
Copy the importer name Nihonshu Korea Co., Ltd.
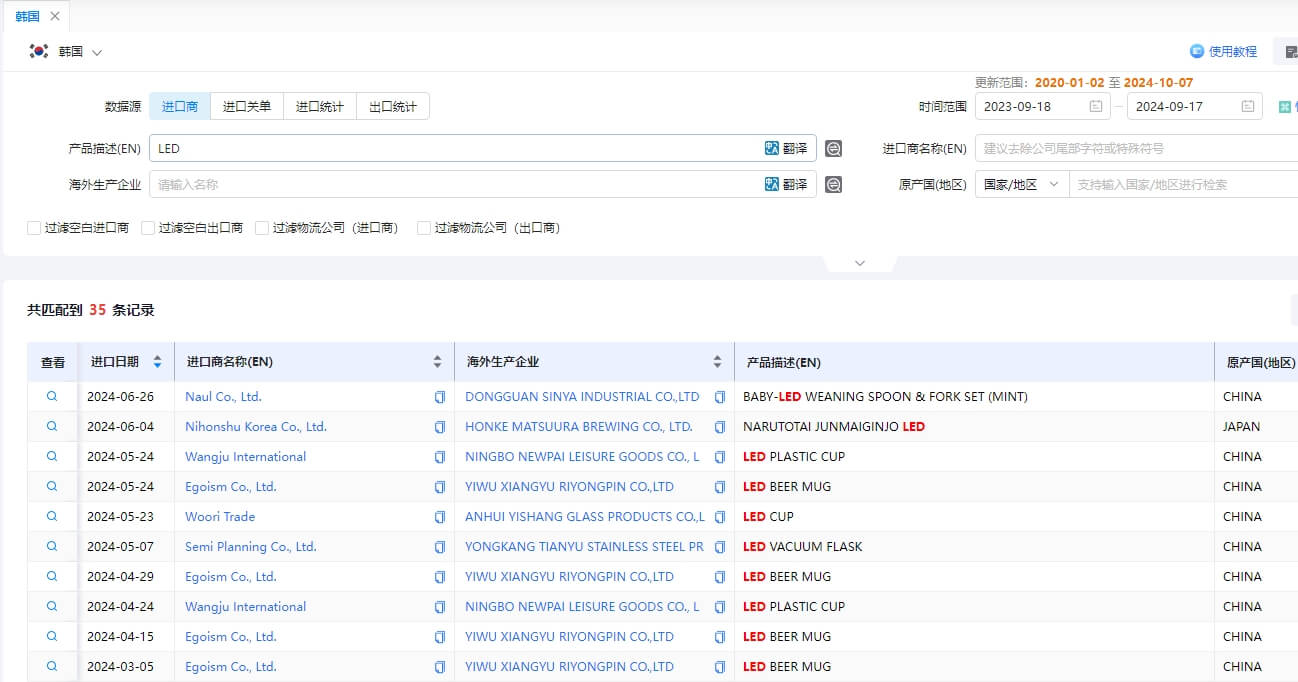click(x=440, y=427)
